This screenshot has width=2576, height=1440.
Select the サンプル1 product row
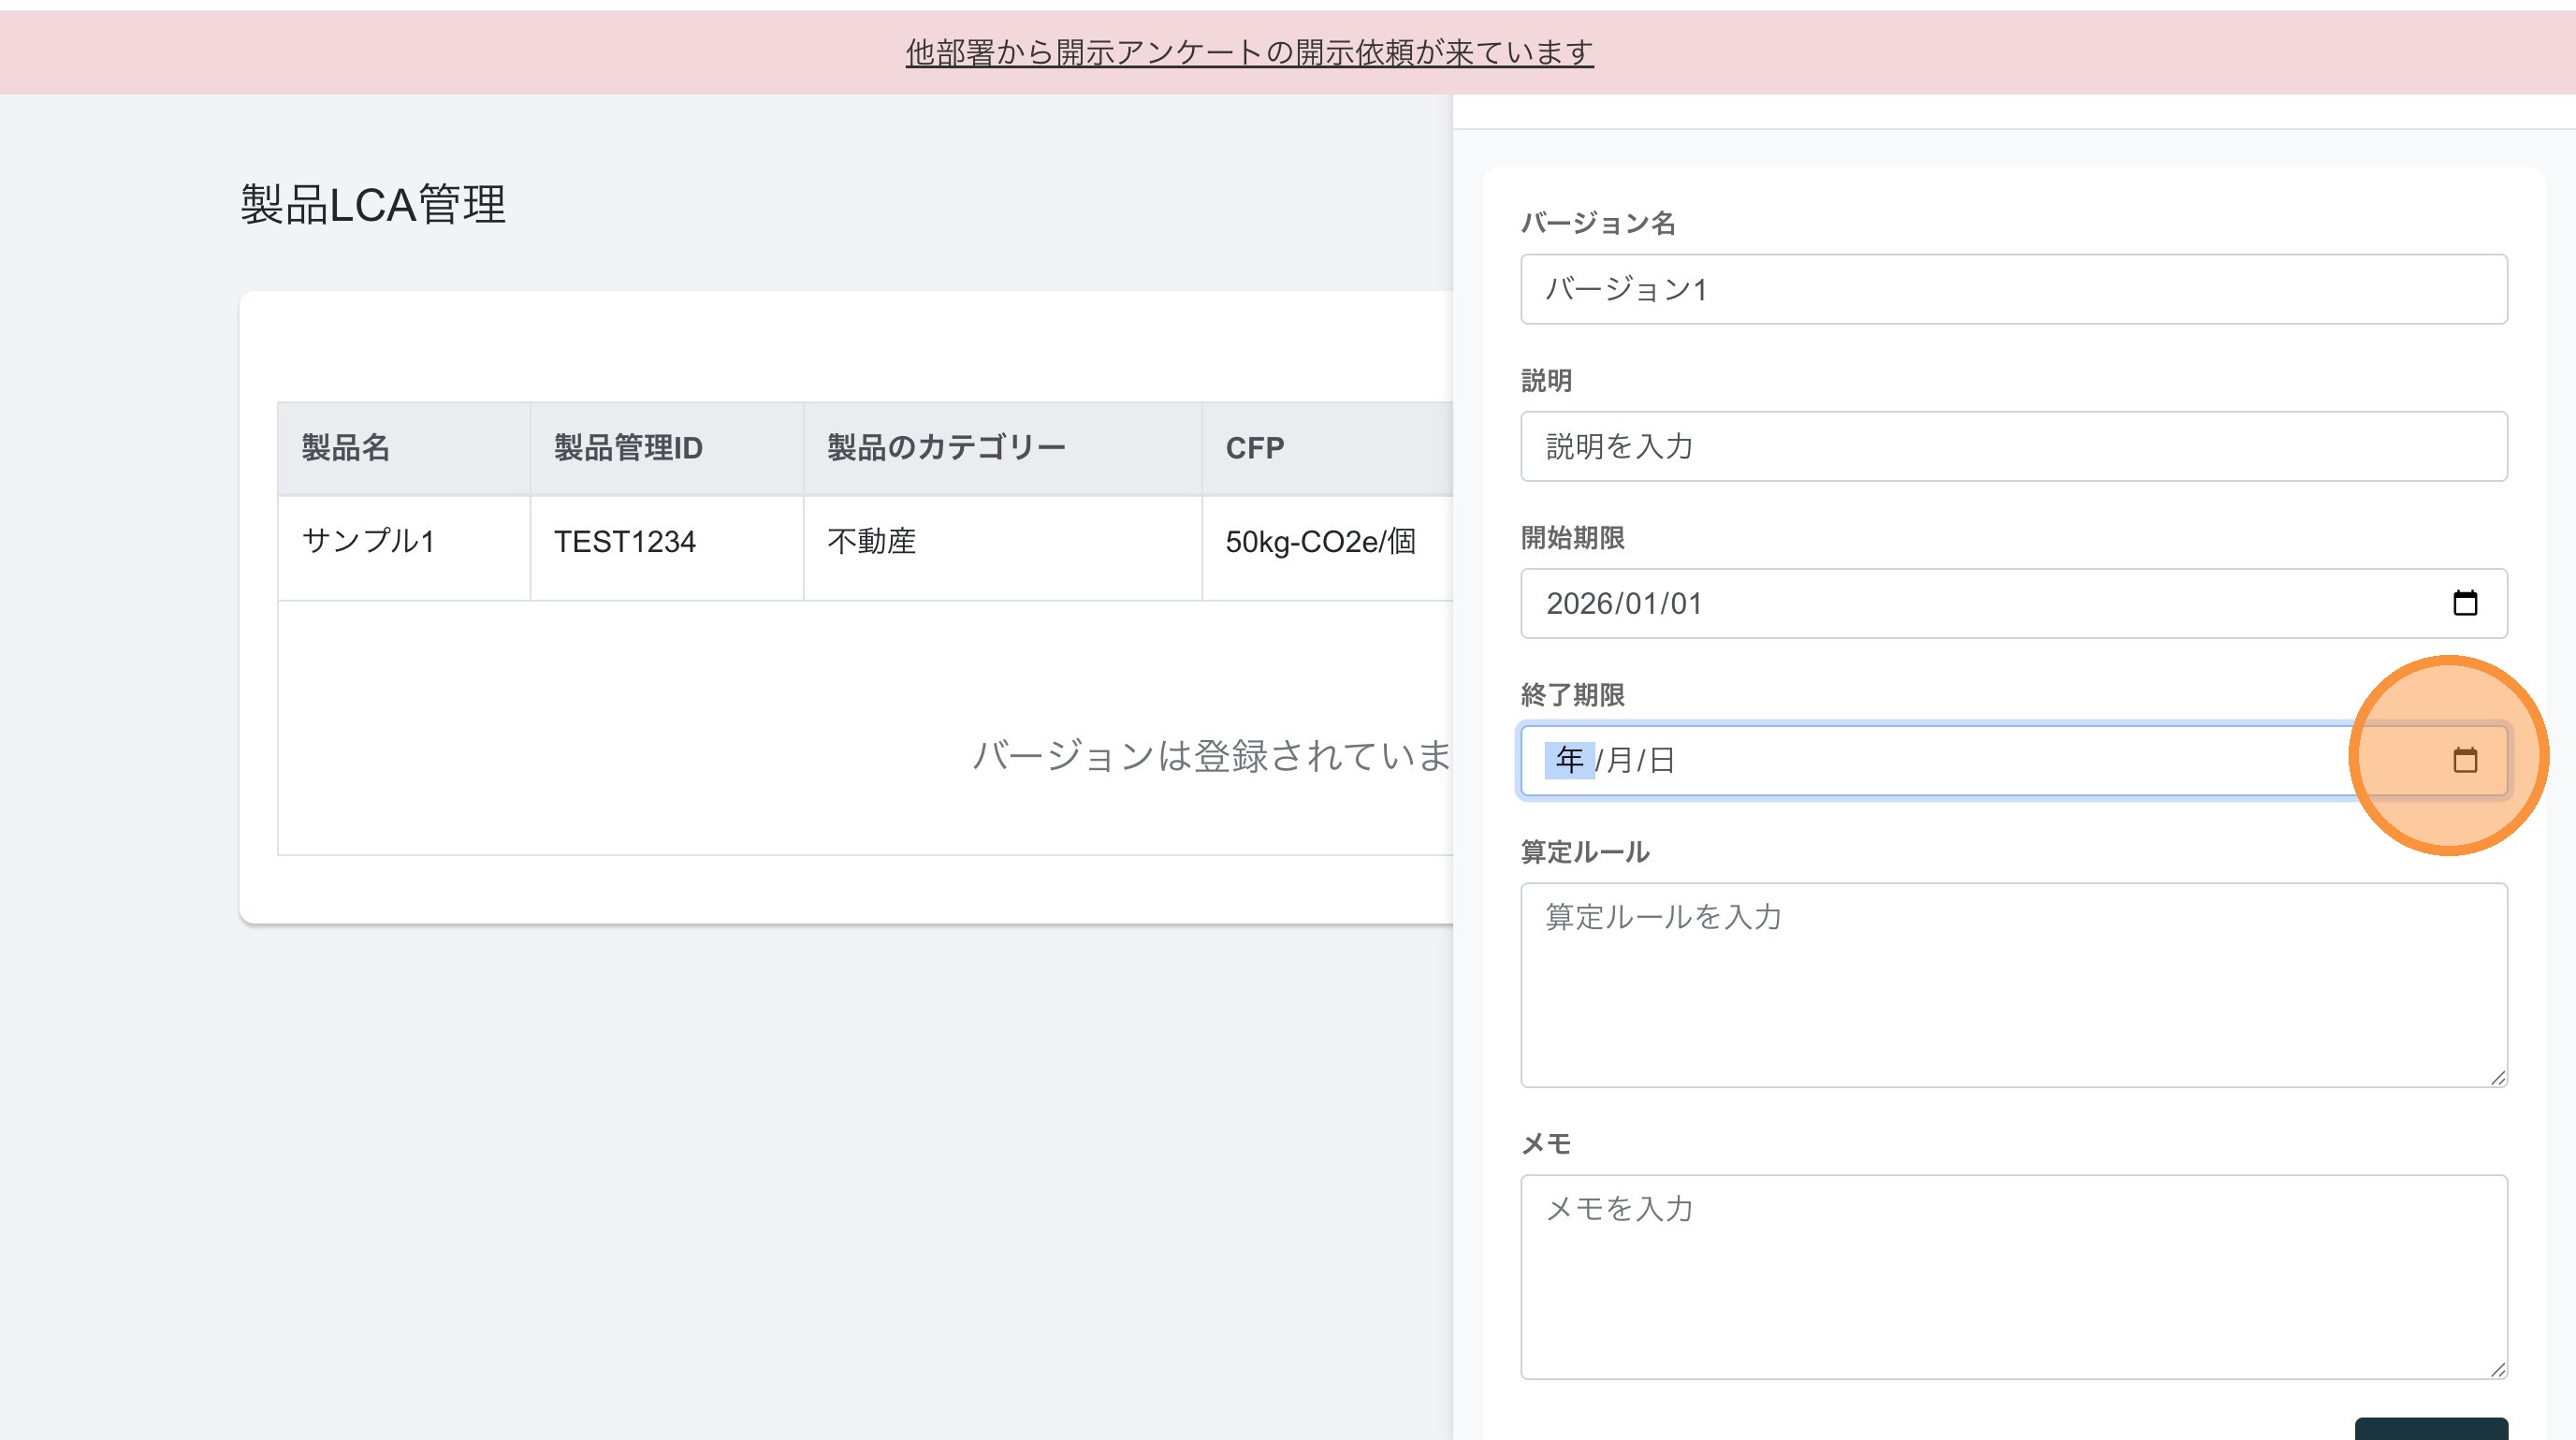point(368,541)
